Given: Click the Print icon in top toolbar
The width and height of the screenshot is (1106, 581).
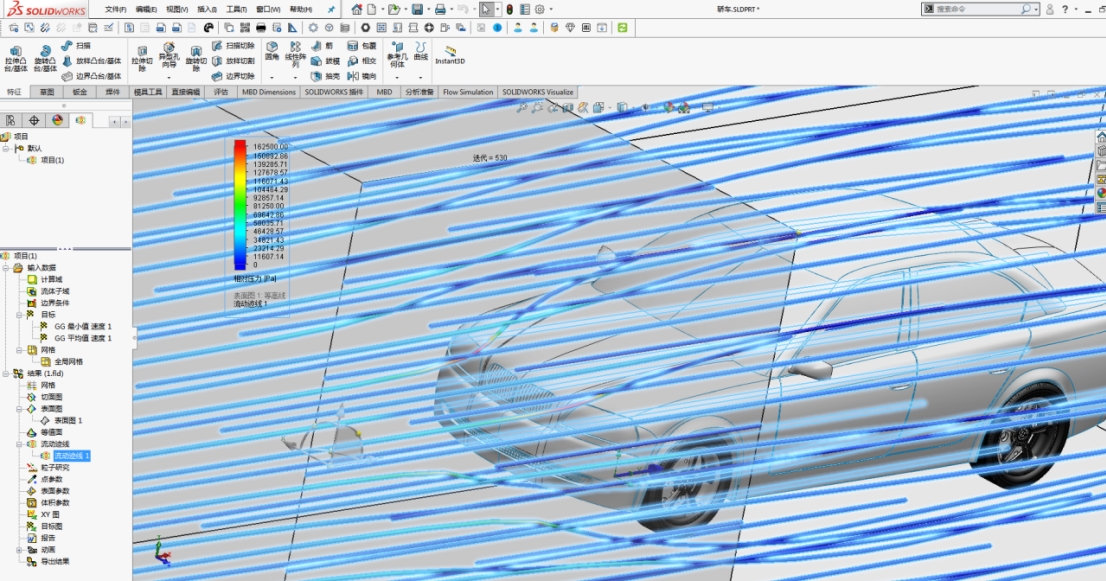Looking at the screenshot, I should [440, 9].
